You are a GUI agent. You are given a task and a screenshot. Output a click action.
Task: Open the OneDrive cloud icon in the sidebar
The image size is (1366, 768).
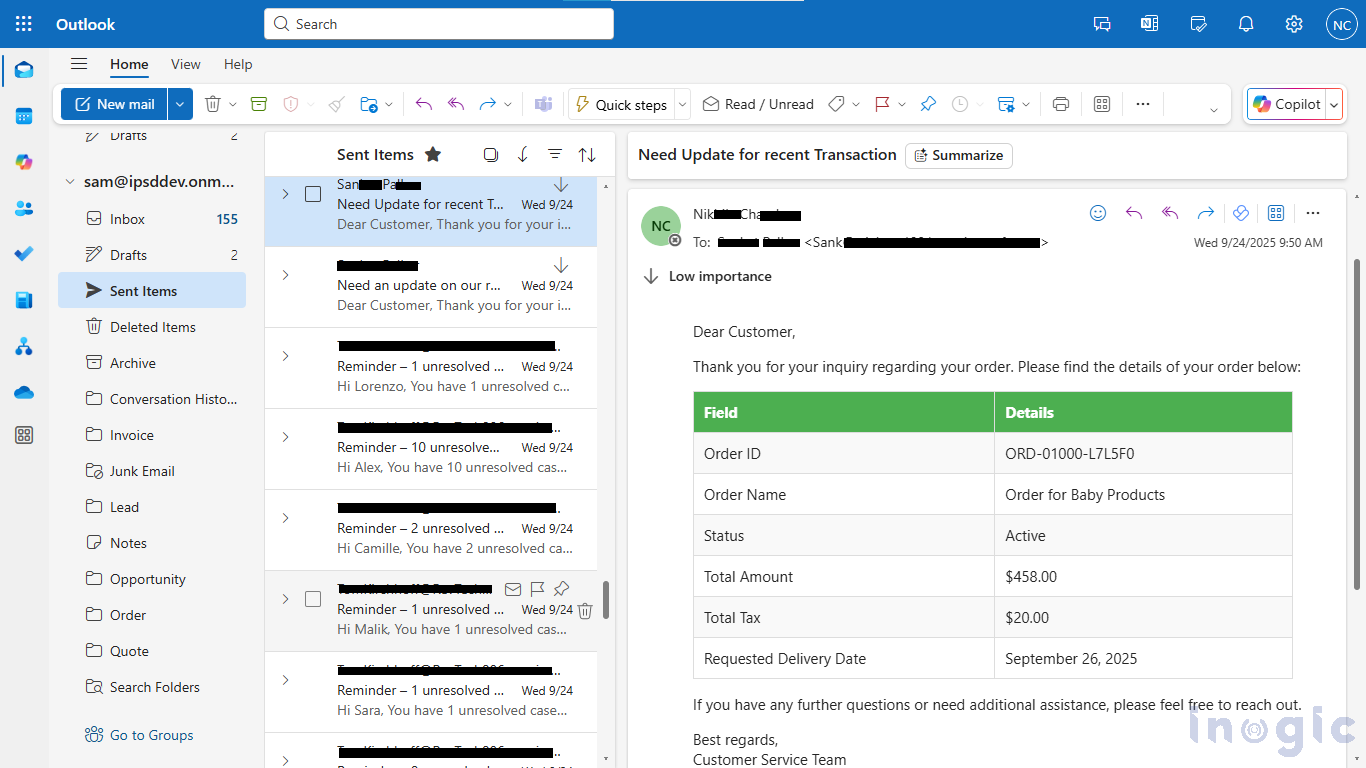pos(24,392)
